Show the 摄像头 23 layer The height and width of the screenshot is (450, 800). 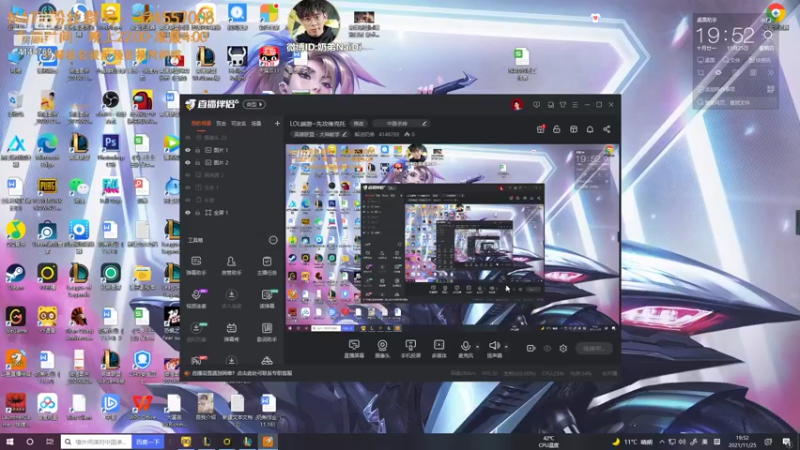188,138
